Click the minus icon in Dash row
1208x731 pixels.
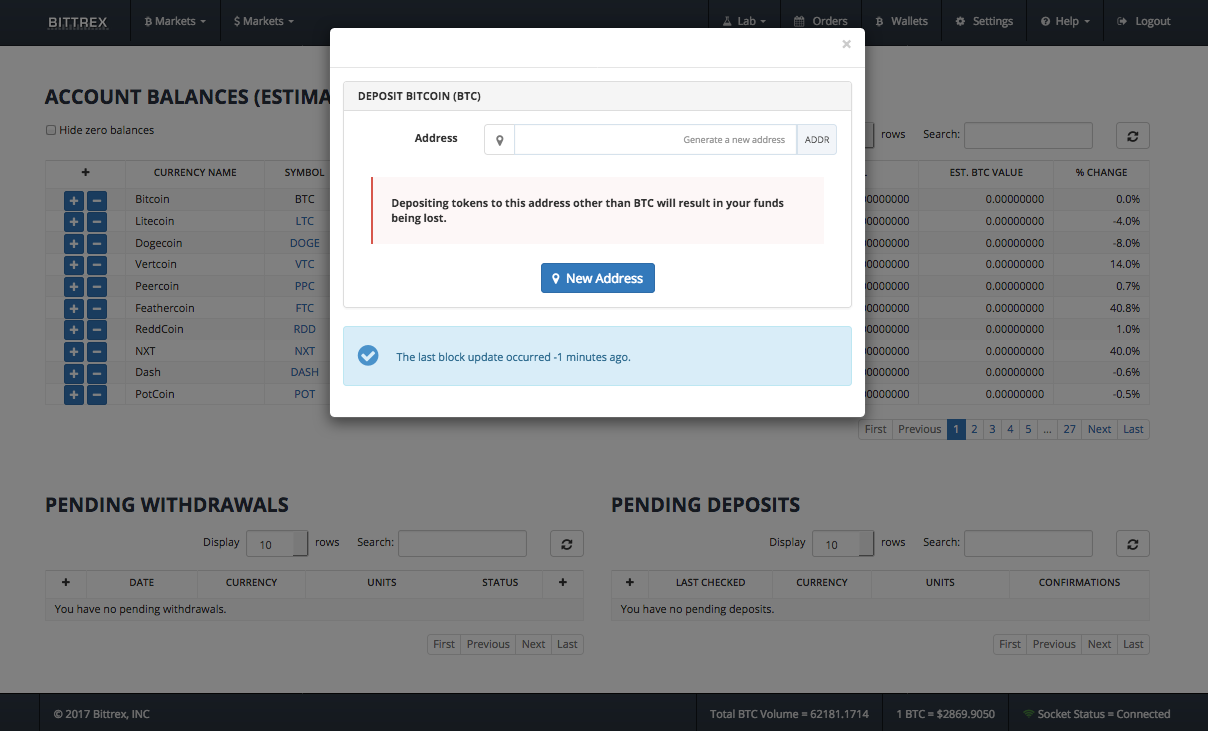97,373
